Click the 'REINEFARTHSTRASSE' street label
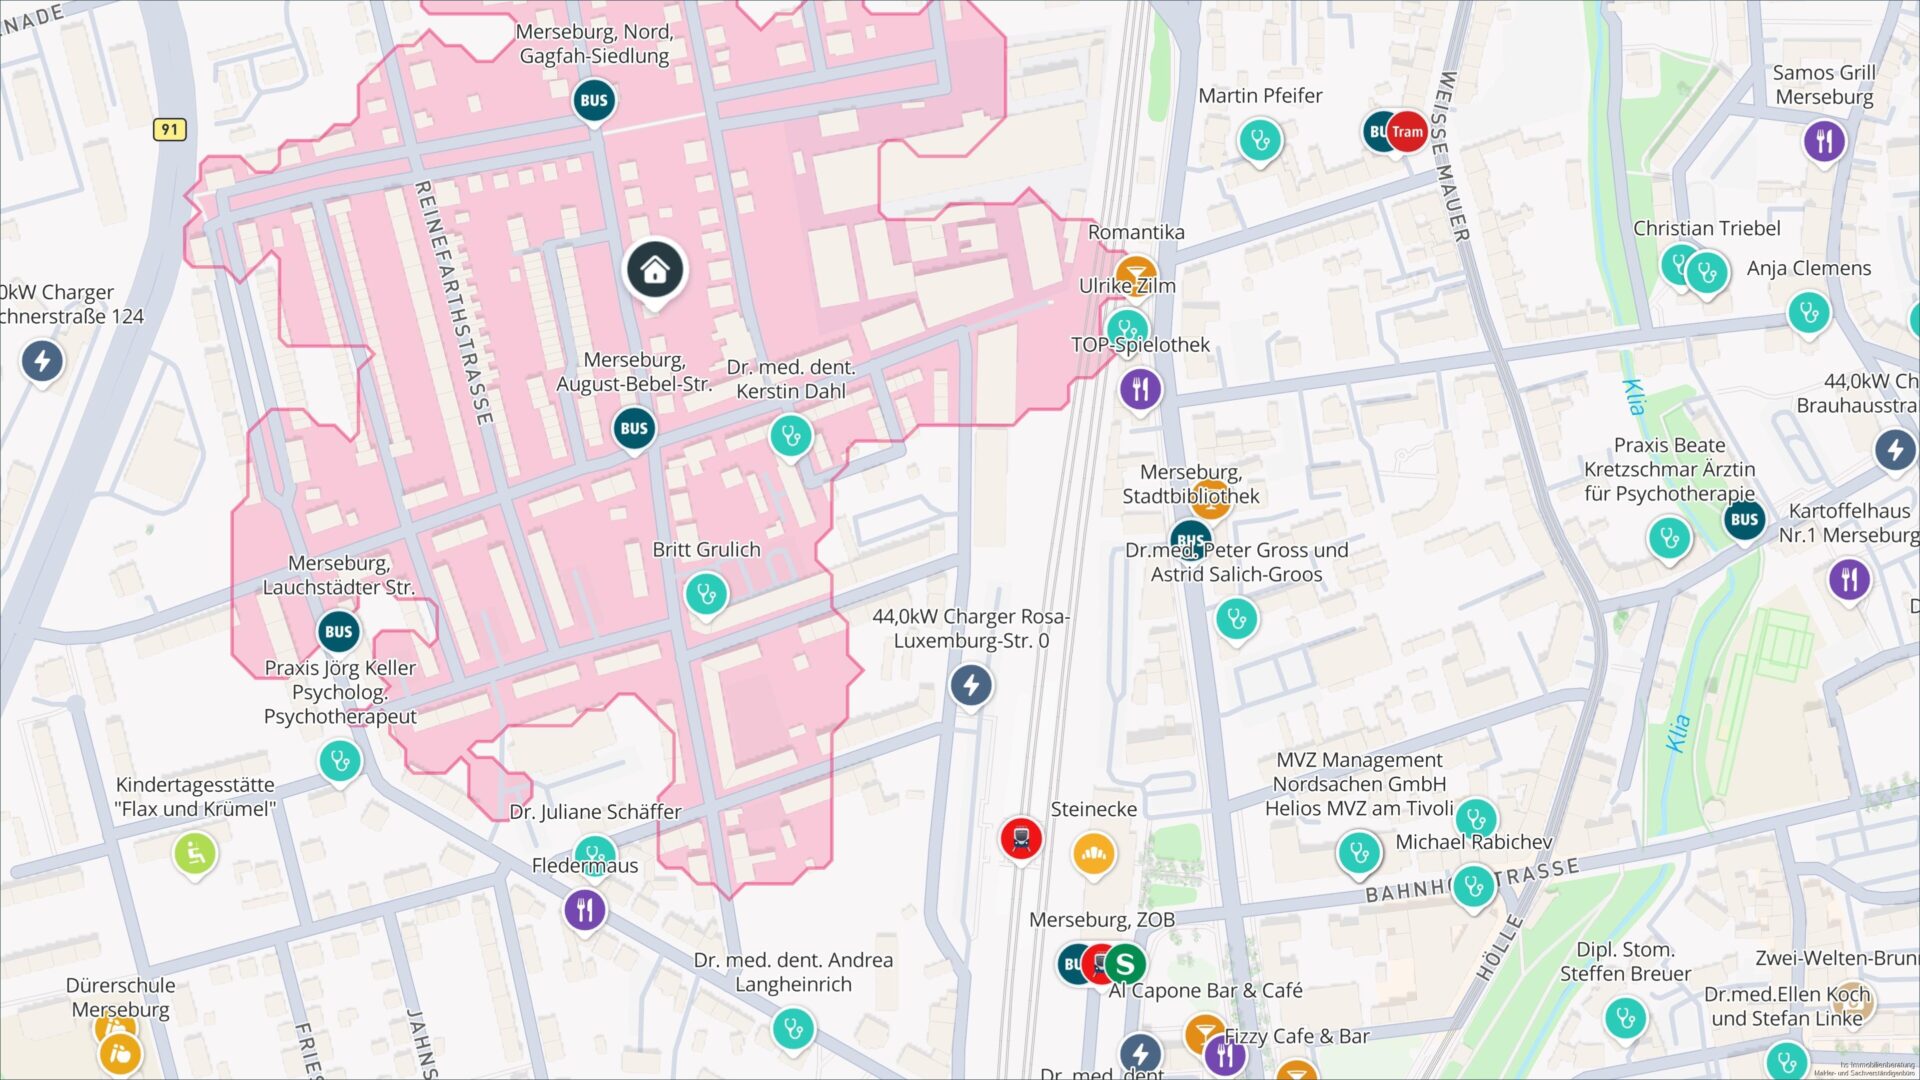This screenshot has width=1920, height=1080. (x=454, y=303)
